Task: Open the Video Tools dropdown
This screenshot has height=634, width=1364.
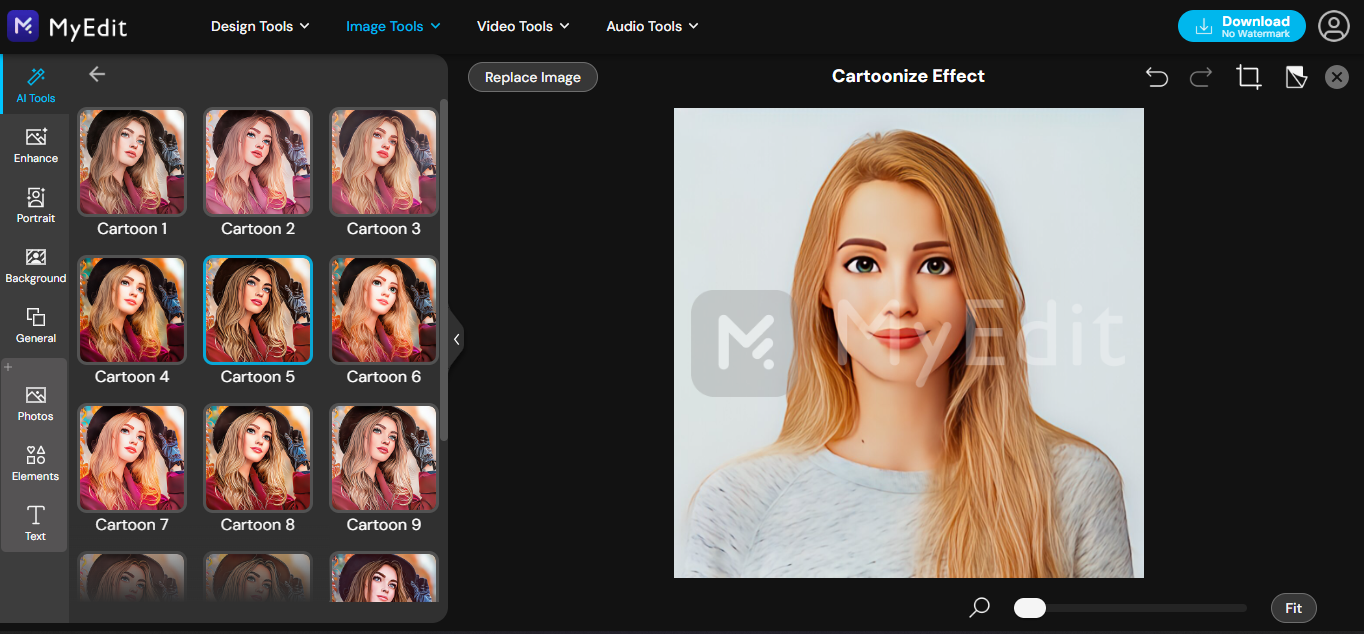Action: [523, 26]
